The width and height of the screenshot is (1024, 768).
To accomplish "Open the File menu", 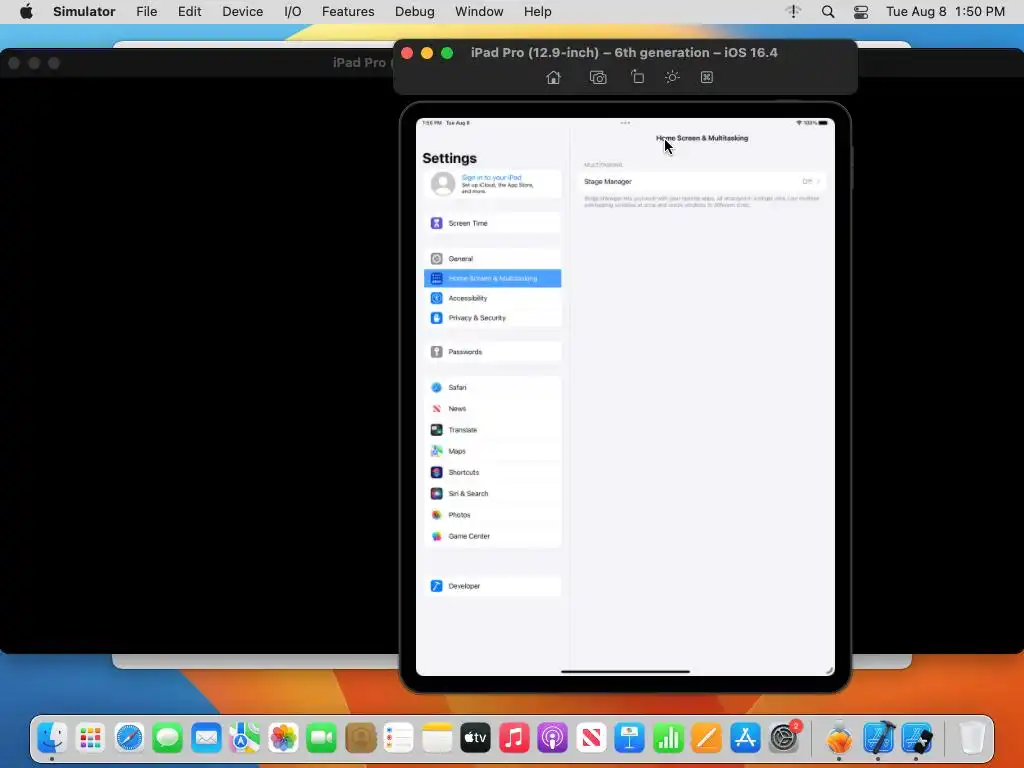I will pos(146,12).
